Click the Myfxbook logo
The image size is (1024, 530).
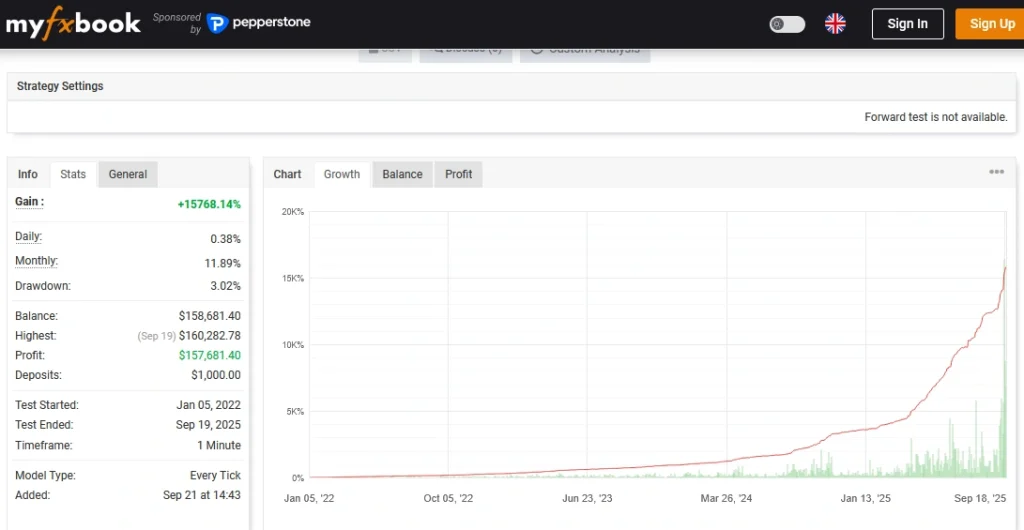click(73, 24)
